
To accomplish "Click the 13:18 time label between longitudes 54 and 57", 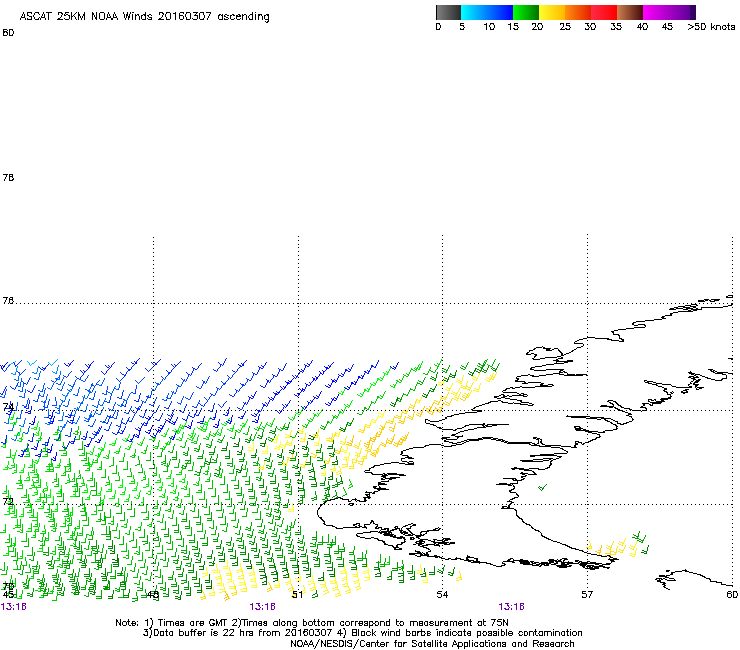I will (x=512, y=607).
